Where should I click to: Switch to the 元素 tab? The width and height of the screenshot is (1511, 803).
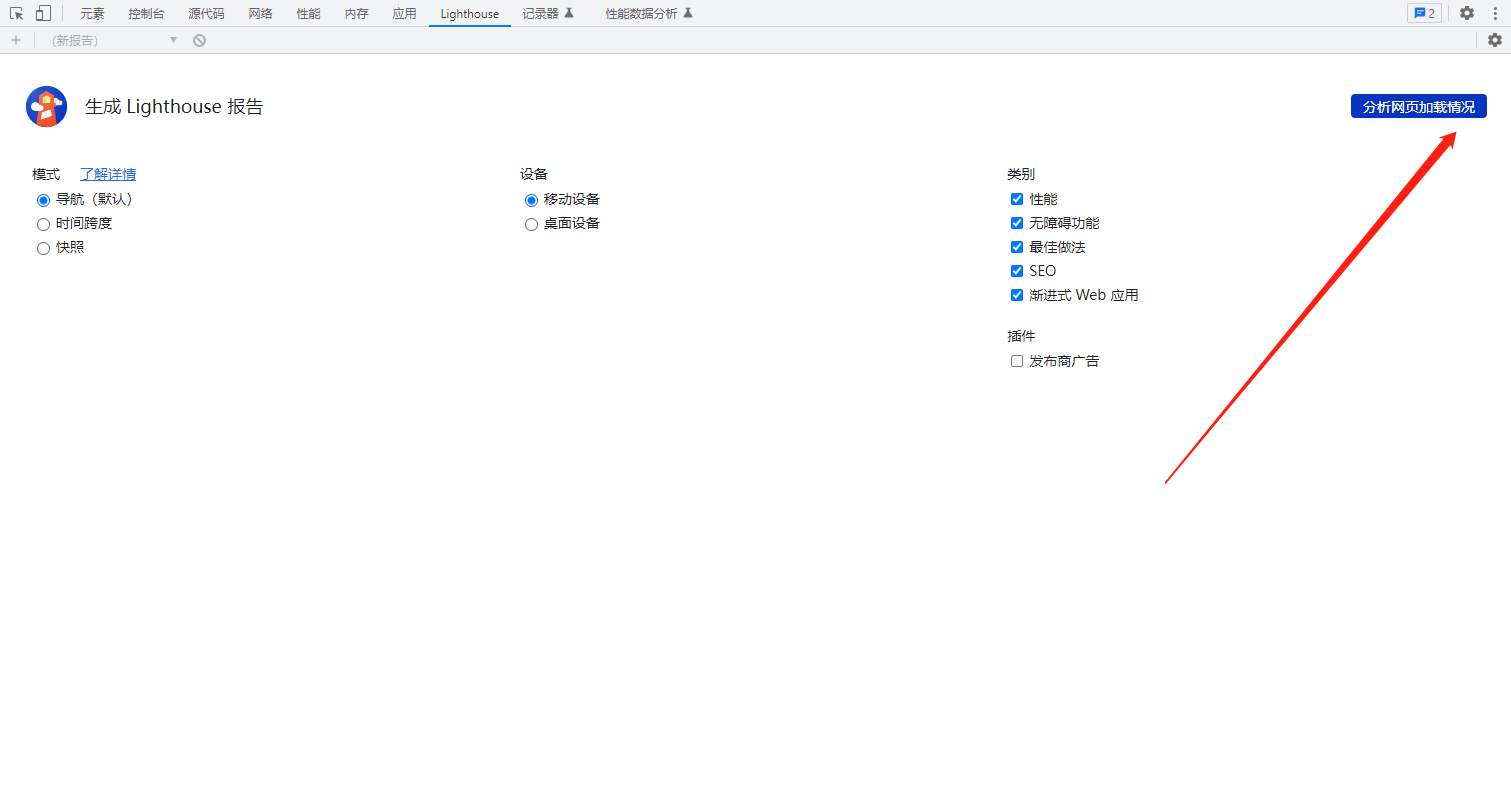tap(92, 14)
